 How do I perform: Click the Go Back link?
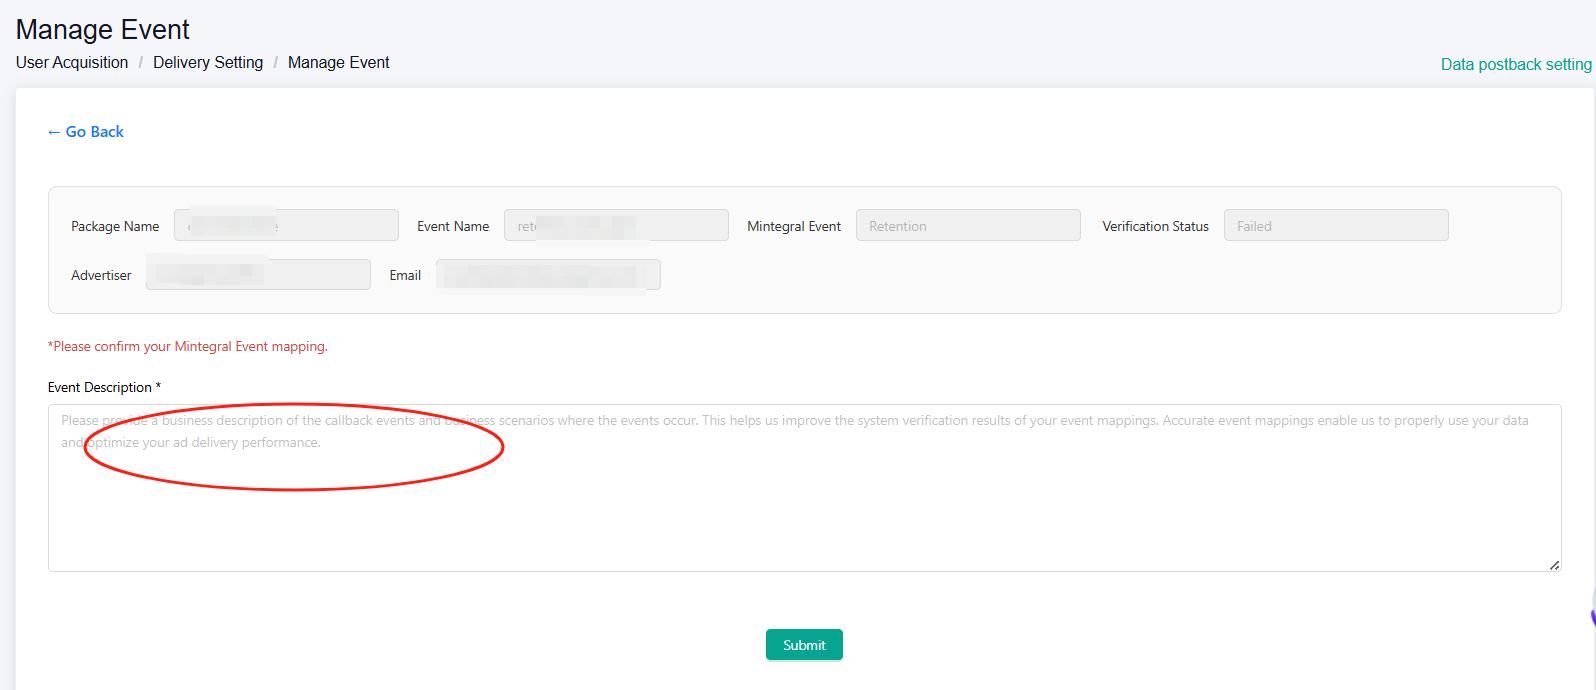[x=86, y=132]
